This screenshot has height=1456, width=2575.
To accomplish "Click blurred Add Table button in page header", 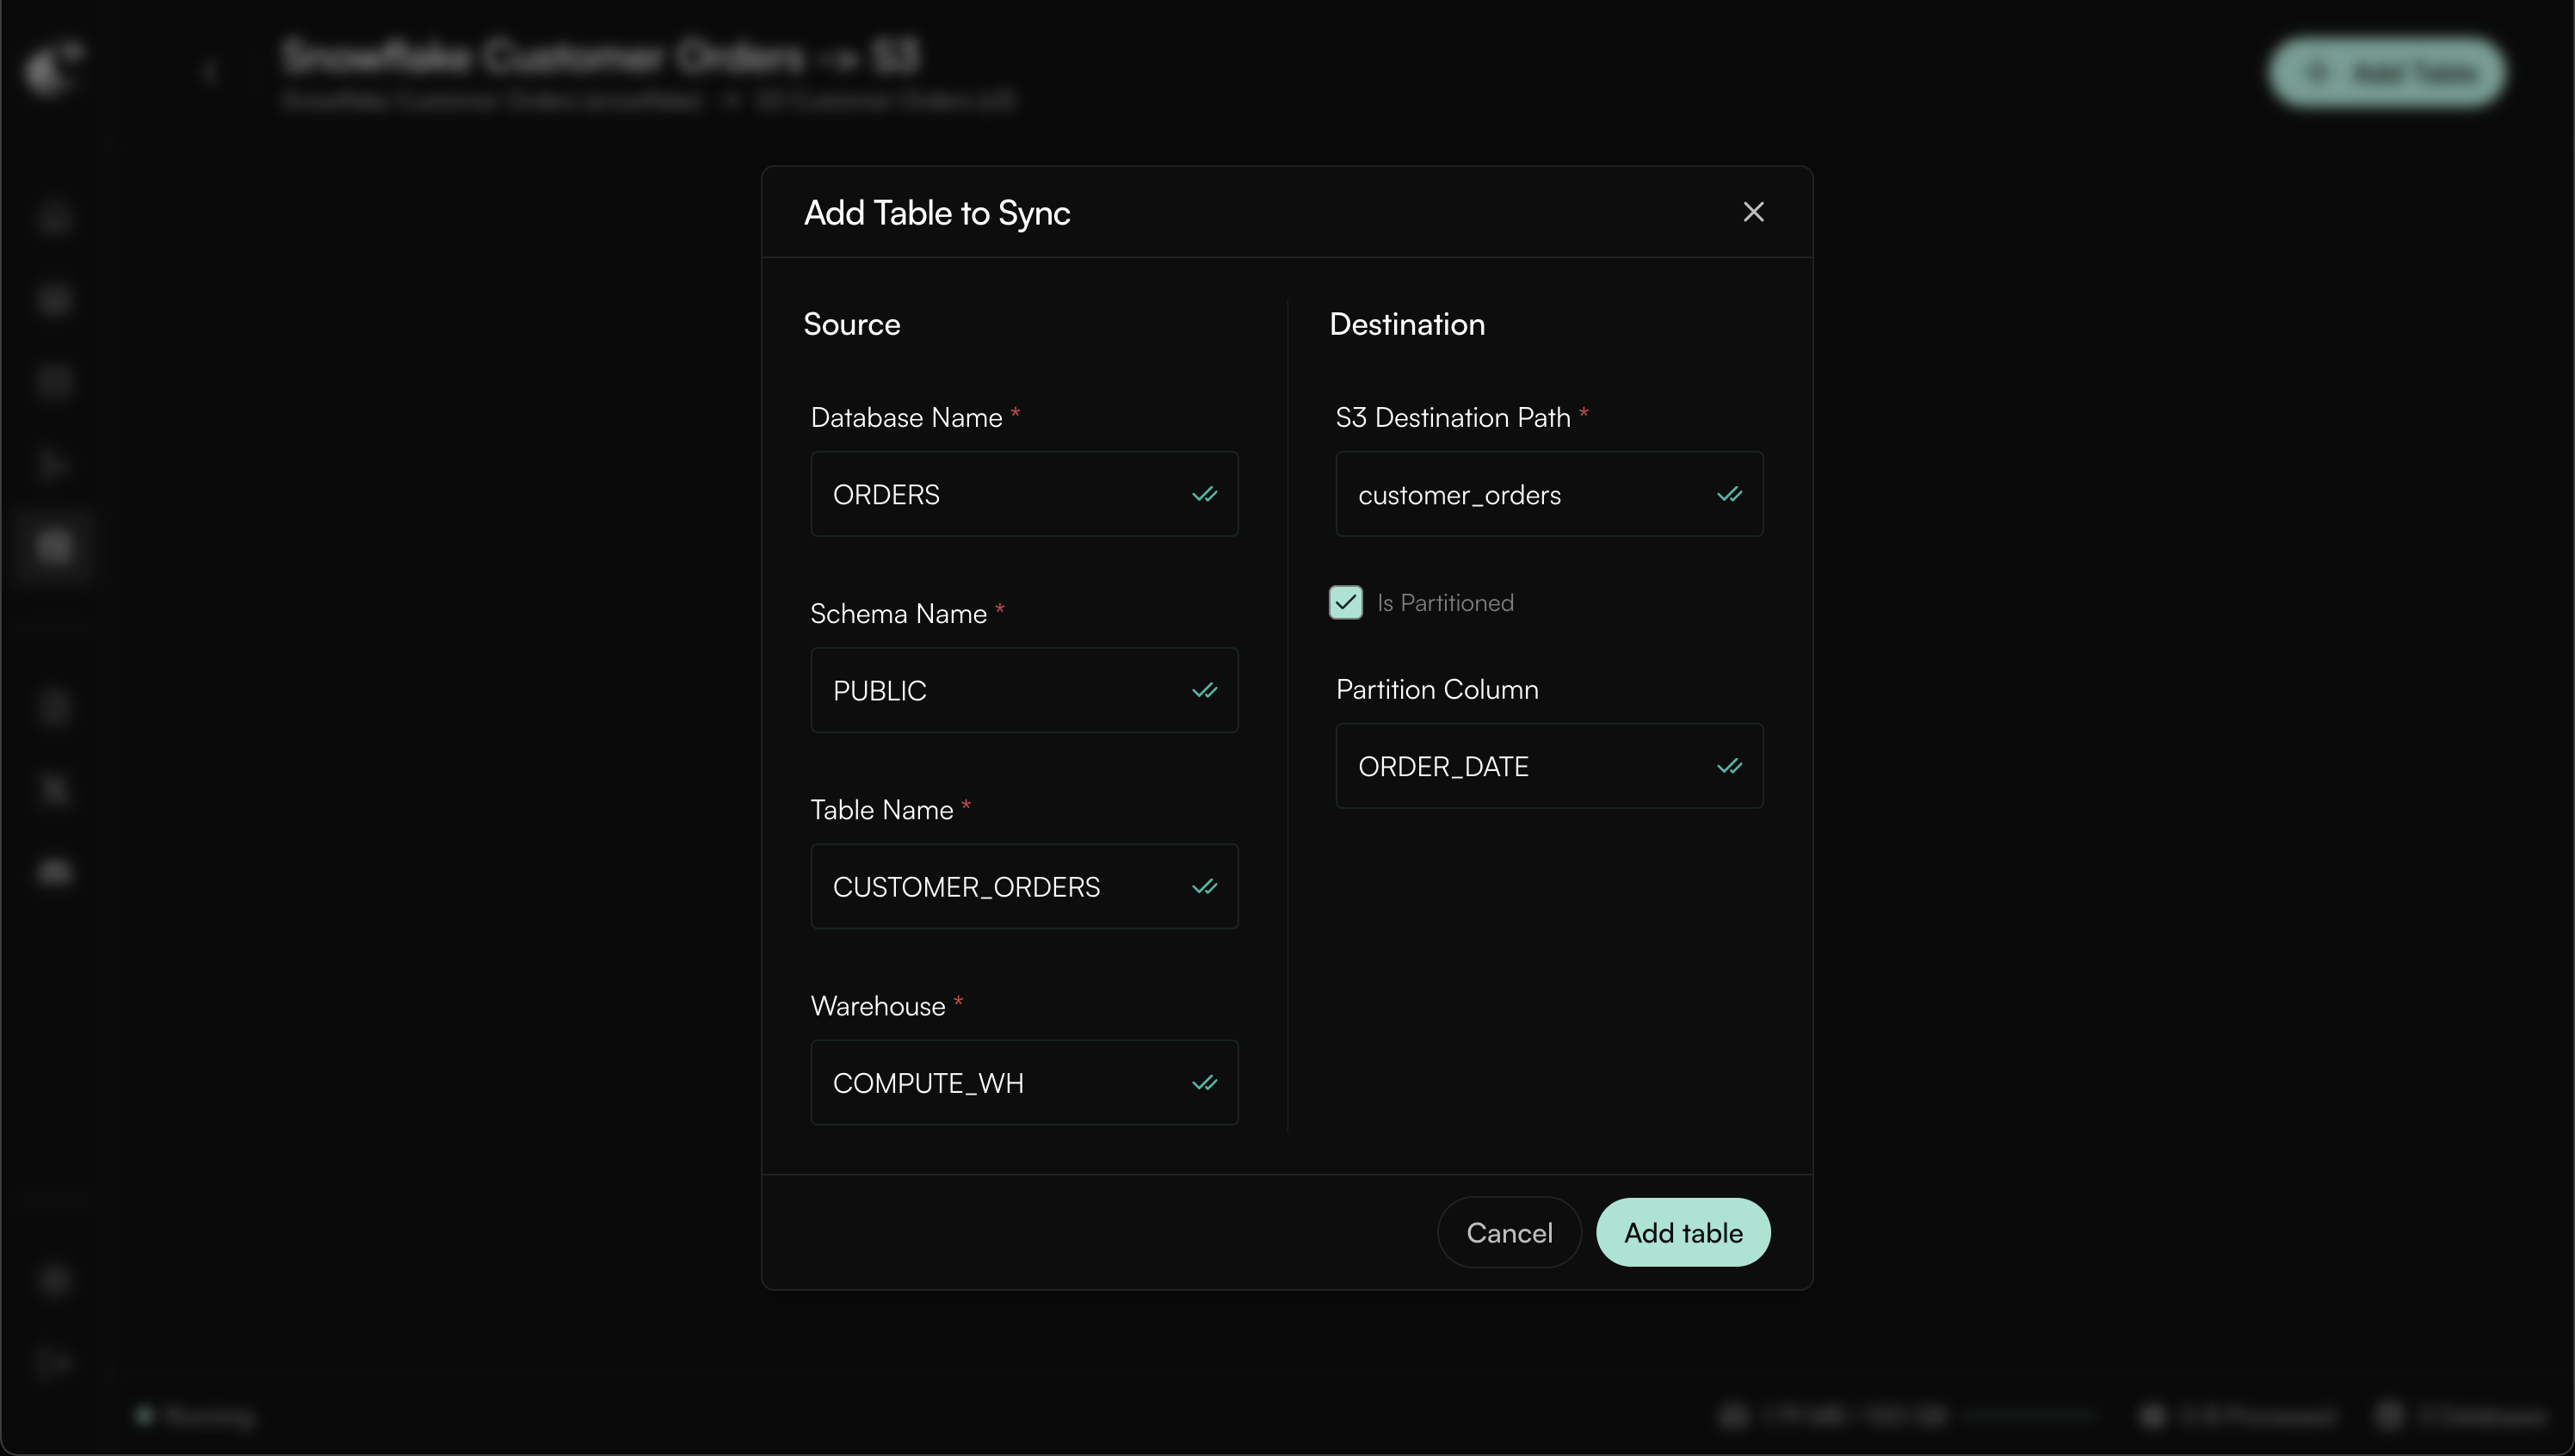I will coord(2387,72).
